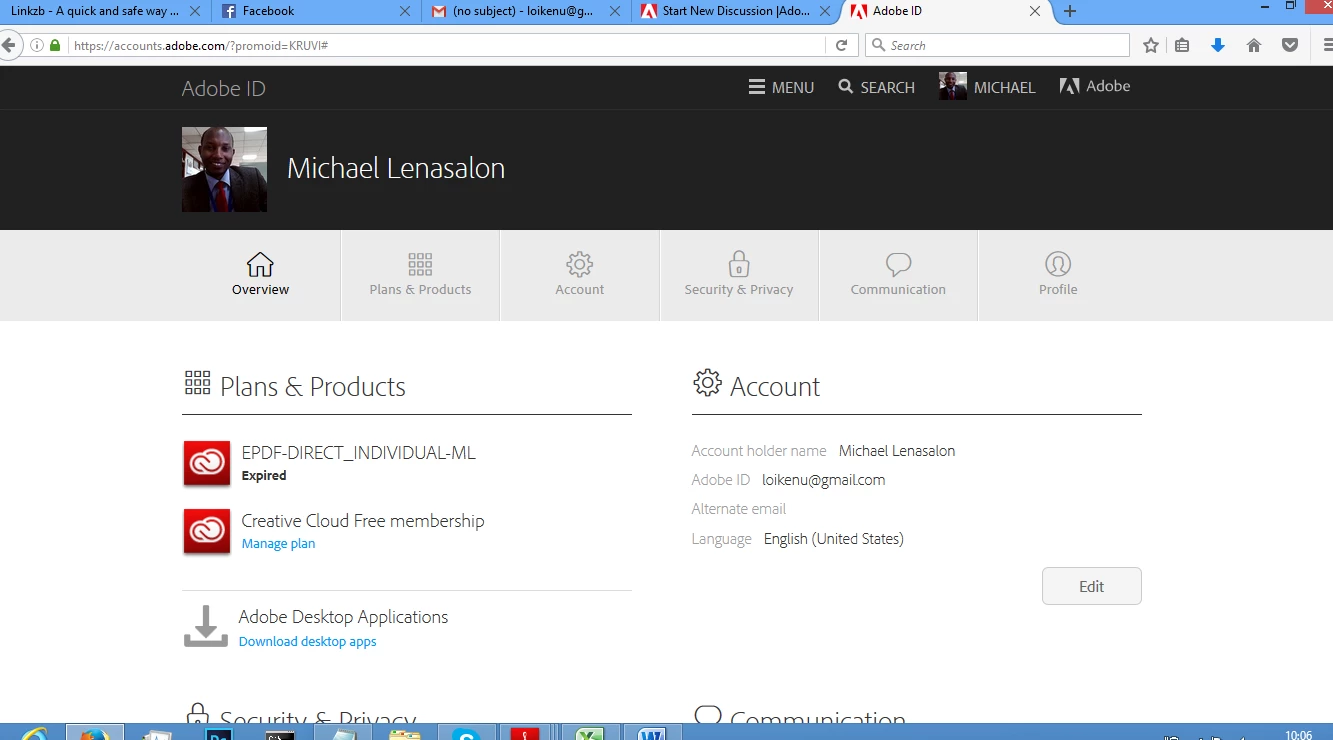This screenshot has width=1333, height=740.
Task: Close the Gmail (no subject) tab
Action: pyautogui.click(x=615, y=11)
